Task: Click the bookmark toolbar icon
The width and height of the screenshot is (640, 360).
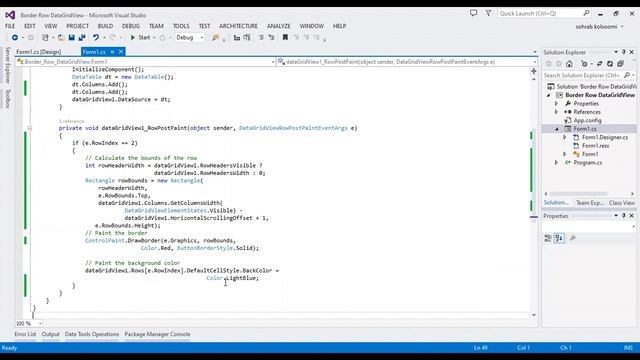Action: [x=285, y=38]
